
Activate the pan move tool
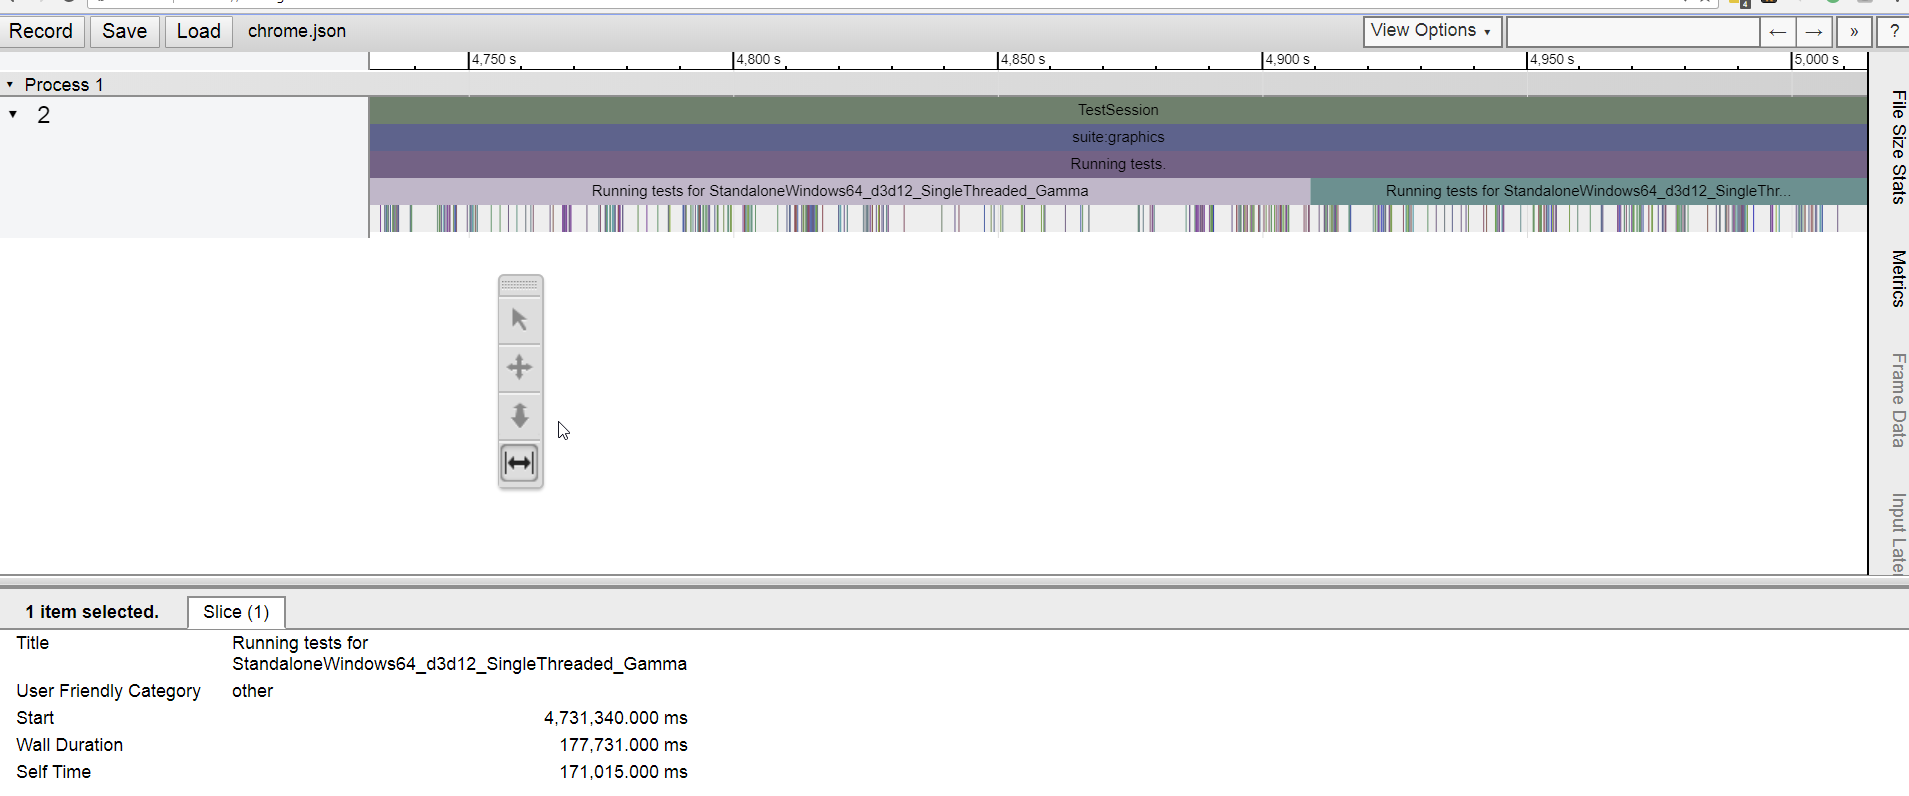pyautogui.click(x=520, y=367)
